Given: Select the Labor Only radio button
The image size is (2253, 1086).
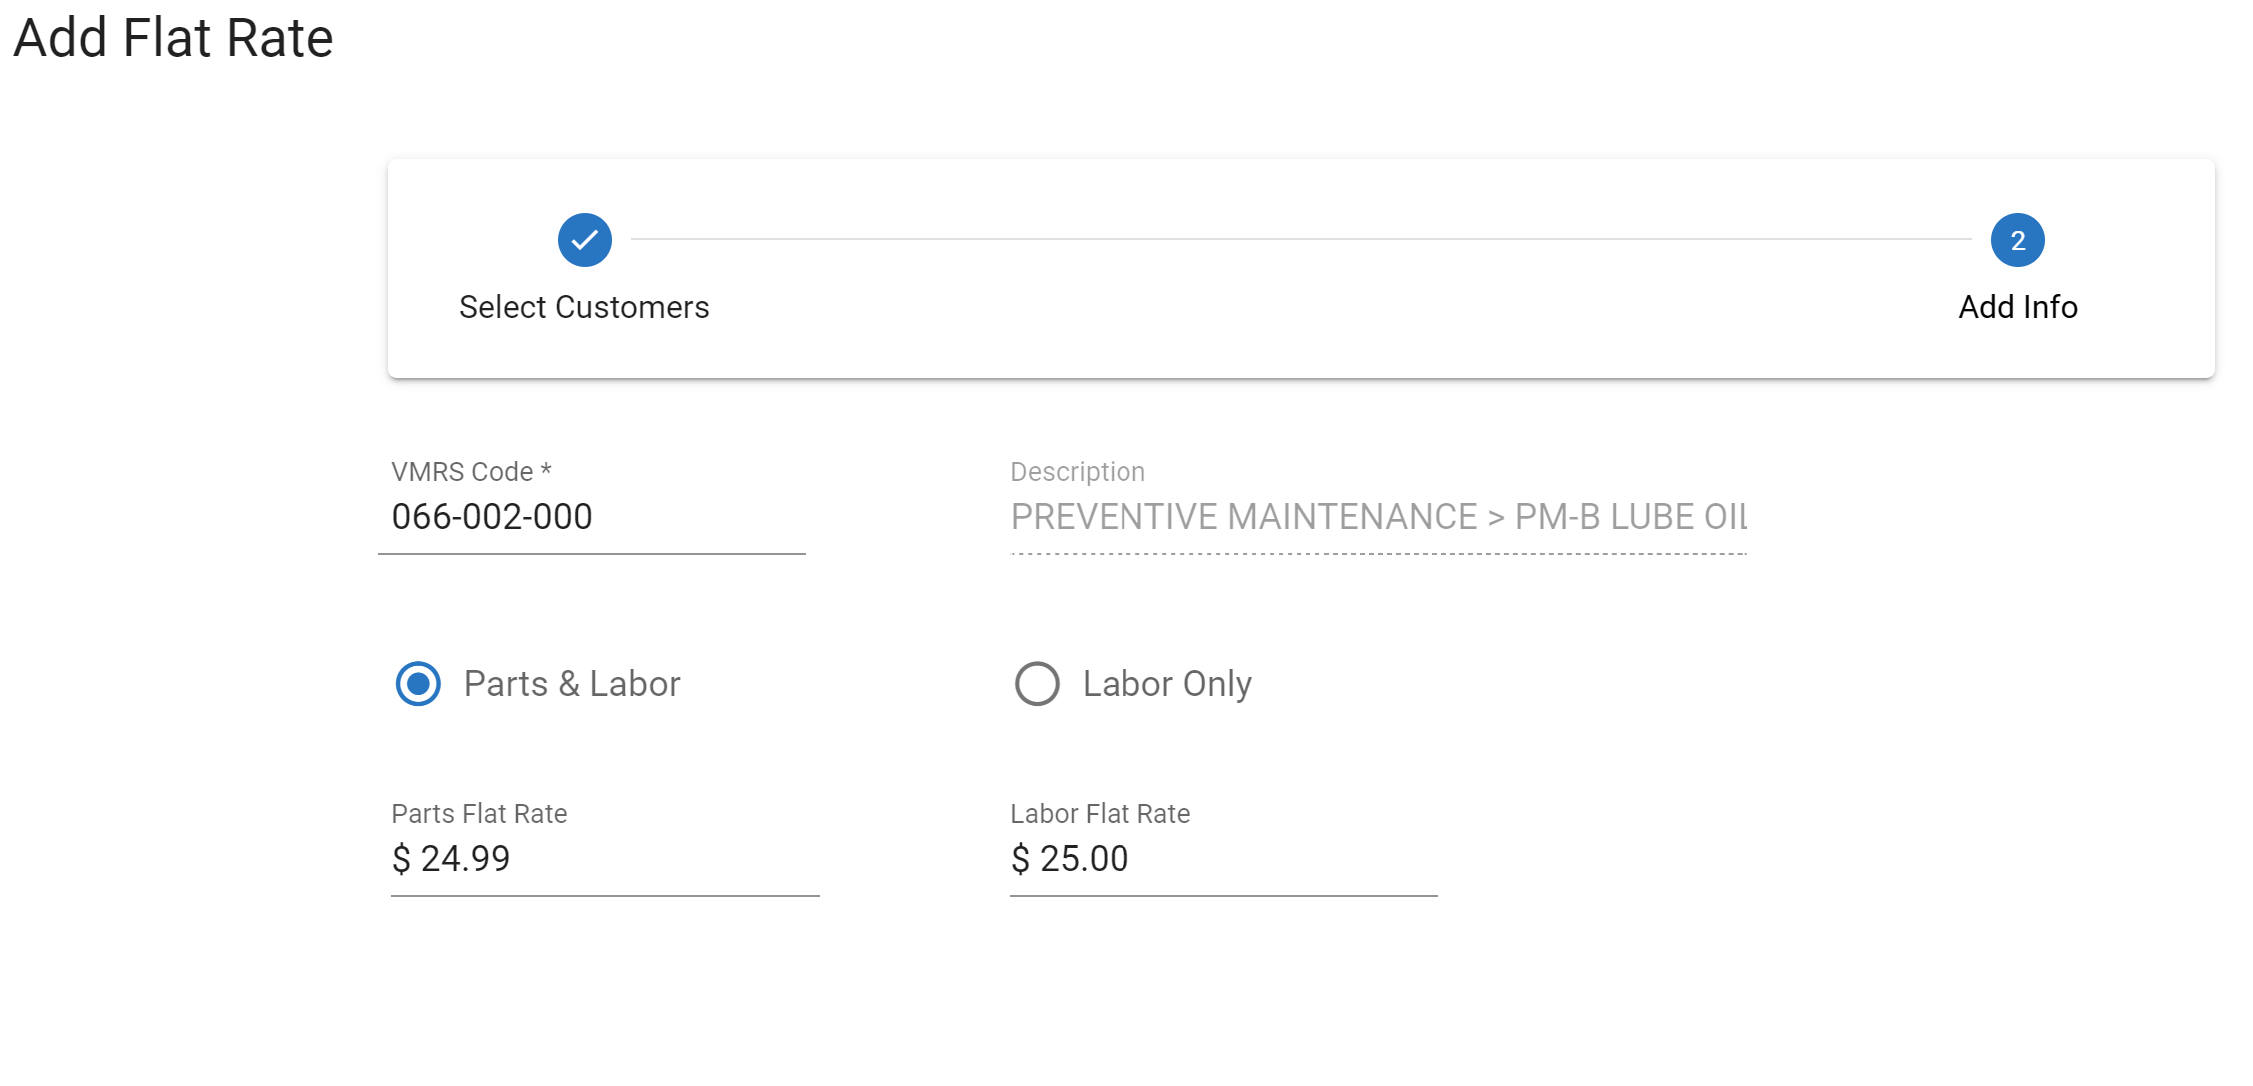Looking at the screenshot, I should [x=1037, y=684].
